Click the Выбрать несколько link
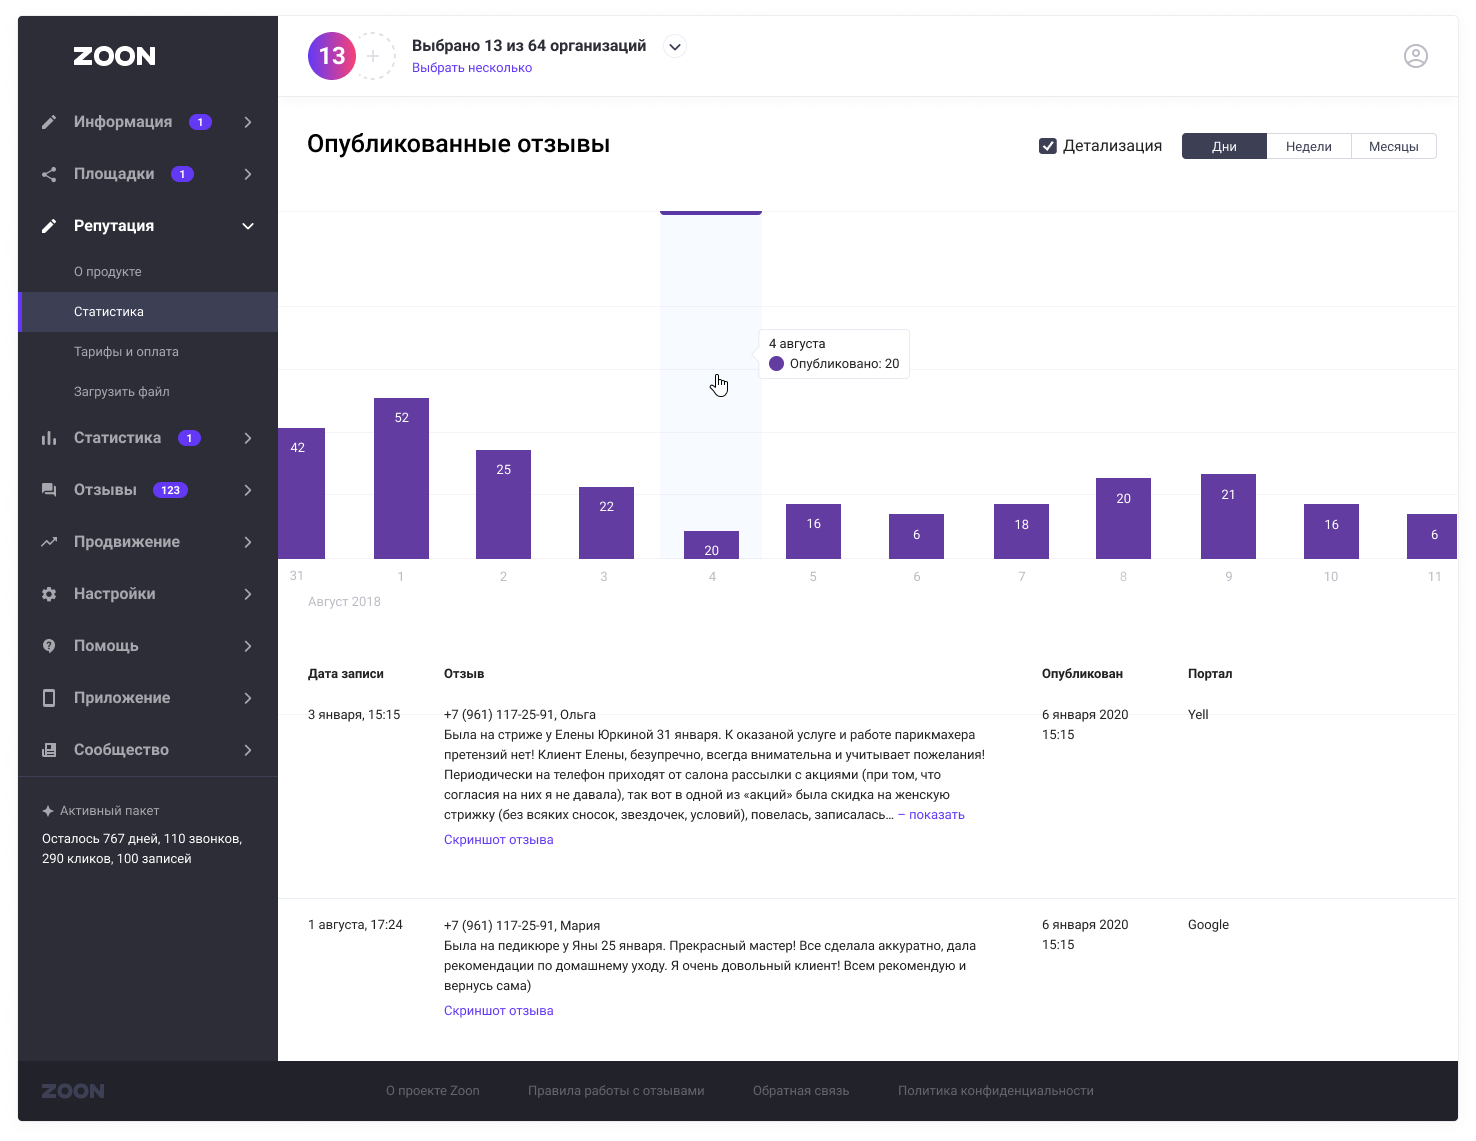 click(472, 68)
